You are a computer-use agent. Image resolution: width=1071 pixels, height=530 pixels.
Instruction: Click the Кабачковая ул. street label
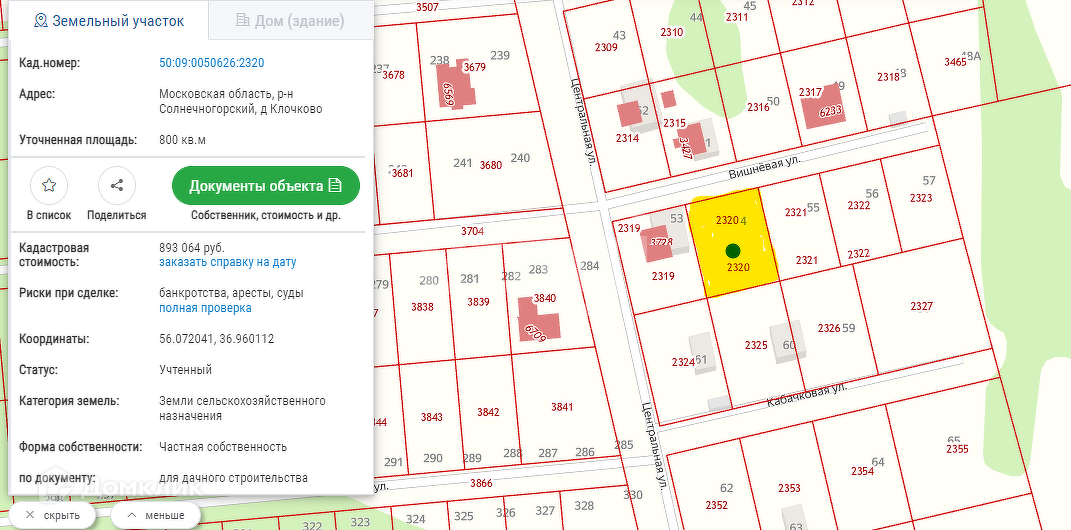[806, 395]
